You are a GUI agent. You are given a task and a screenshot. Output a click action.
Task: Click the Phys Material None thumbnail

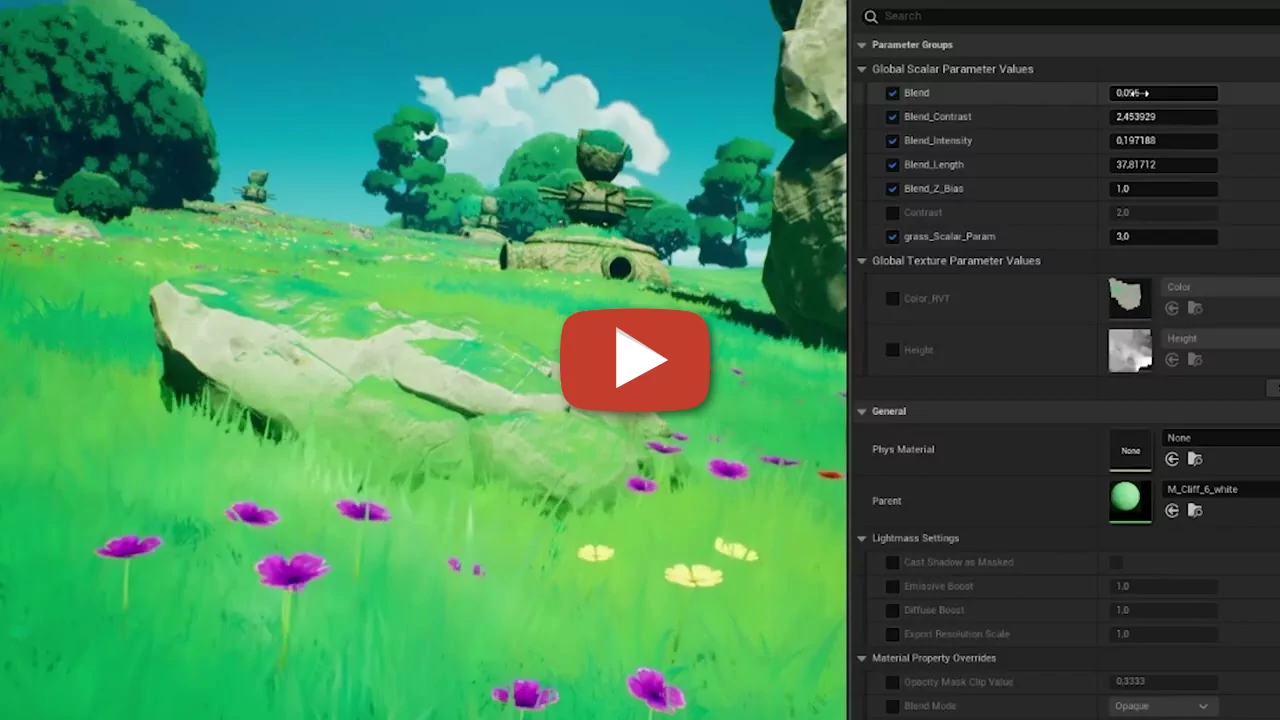[1130, 450]
